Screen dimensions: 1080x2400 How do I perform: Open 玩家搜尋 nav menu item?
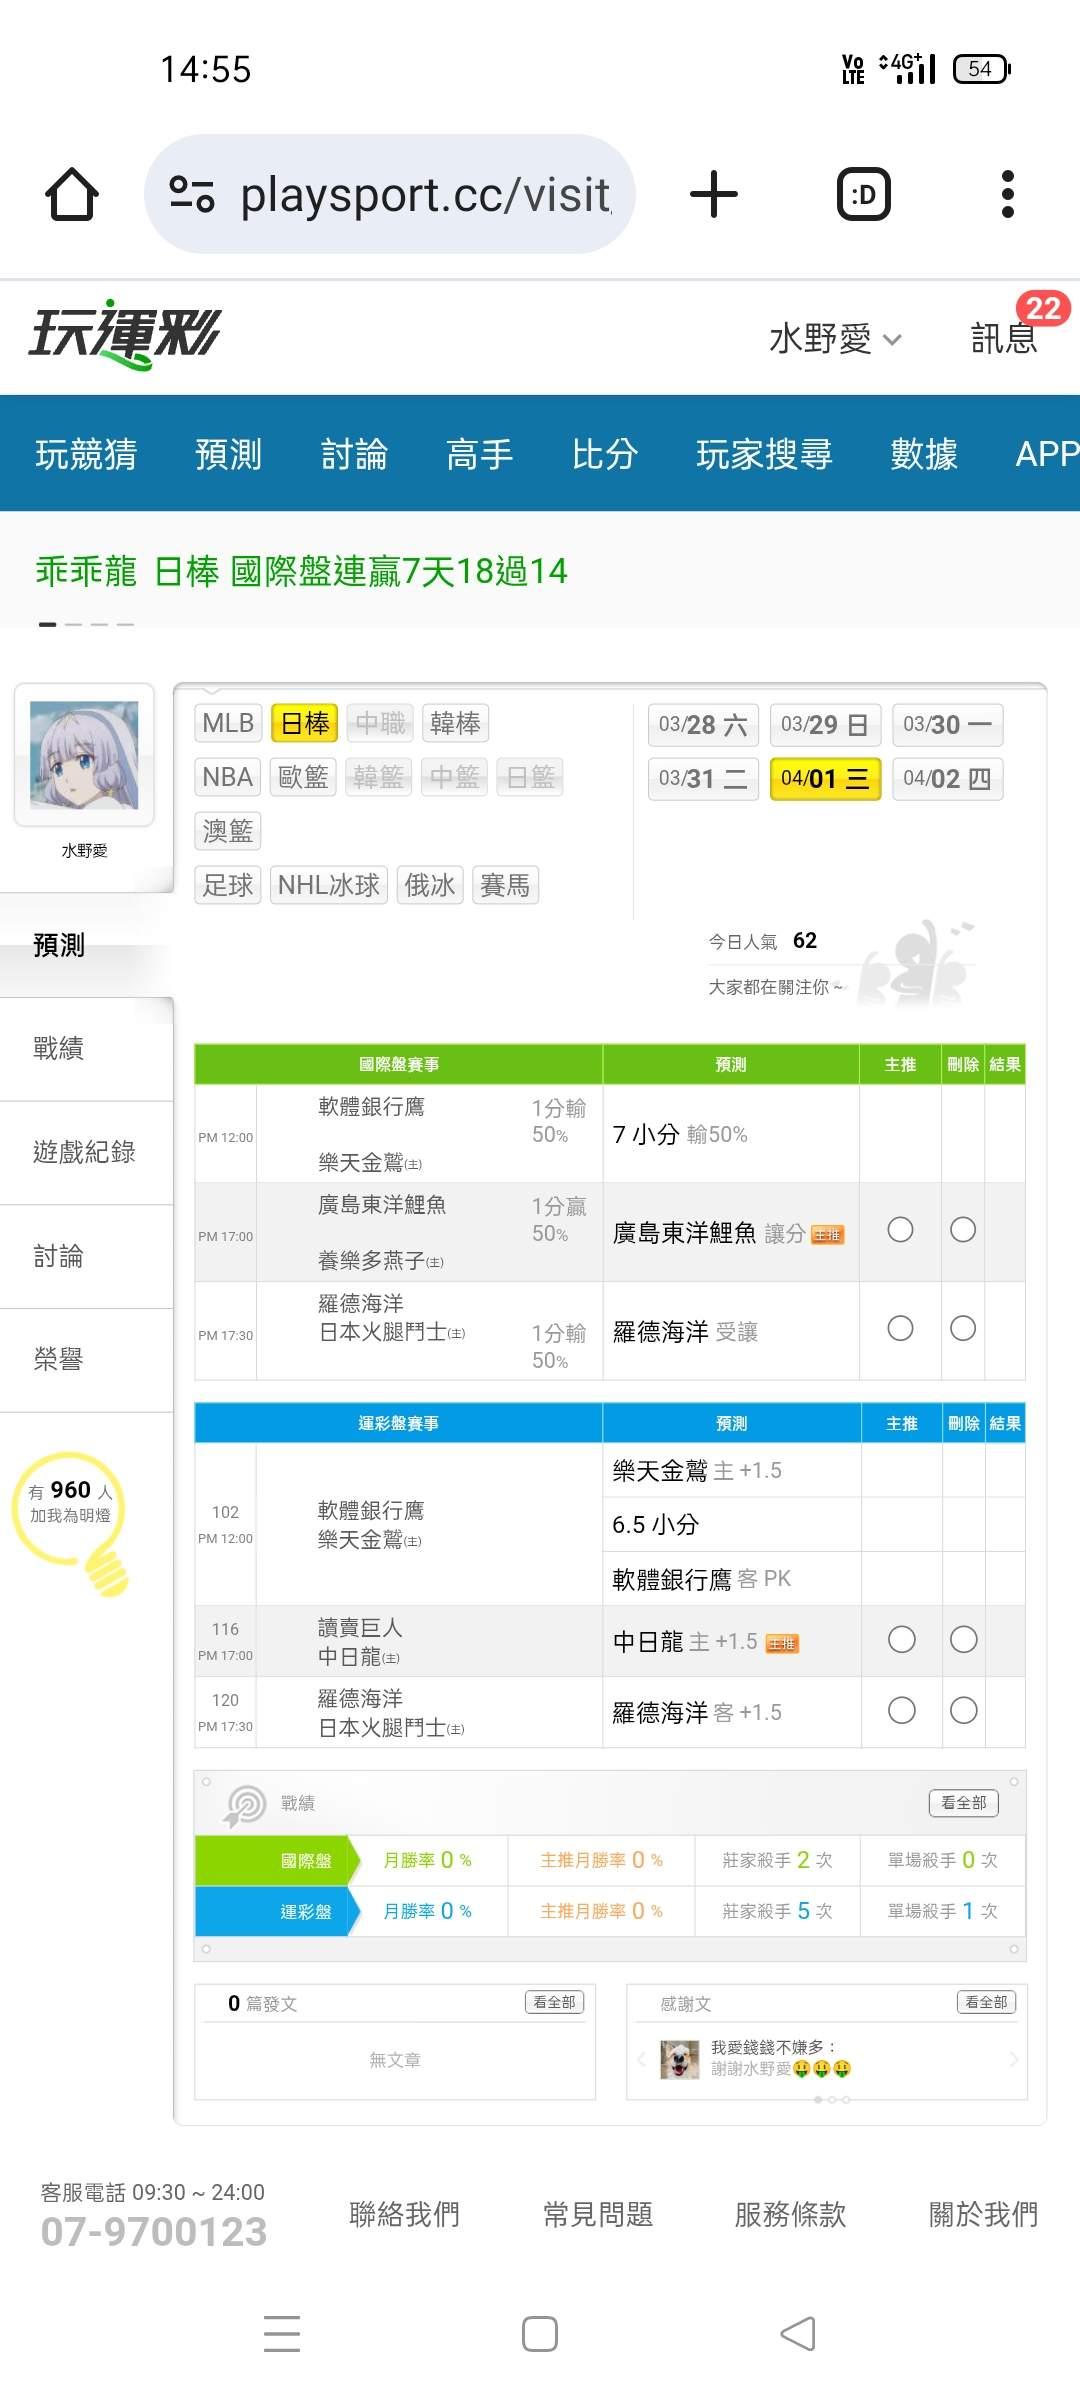click(x=765, y=454)
